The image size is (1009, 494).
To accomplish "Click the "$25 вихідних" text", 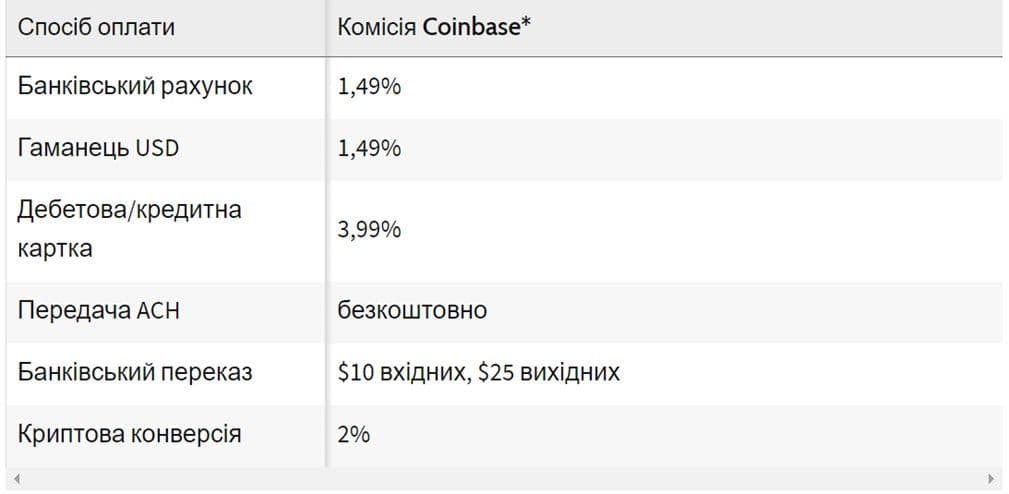I will [x=549, y=373].
